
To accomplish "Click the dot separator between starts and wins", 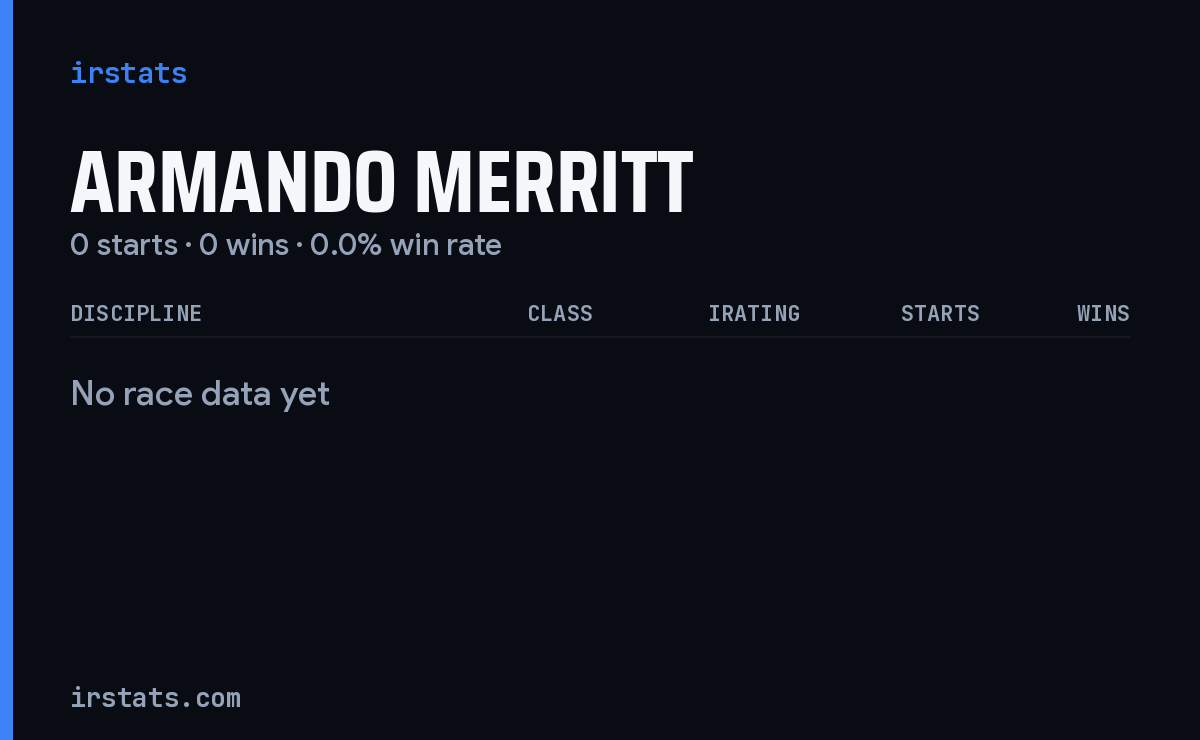I will [188, 245].
